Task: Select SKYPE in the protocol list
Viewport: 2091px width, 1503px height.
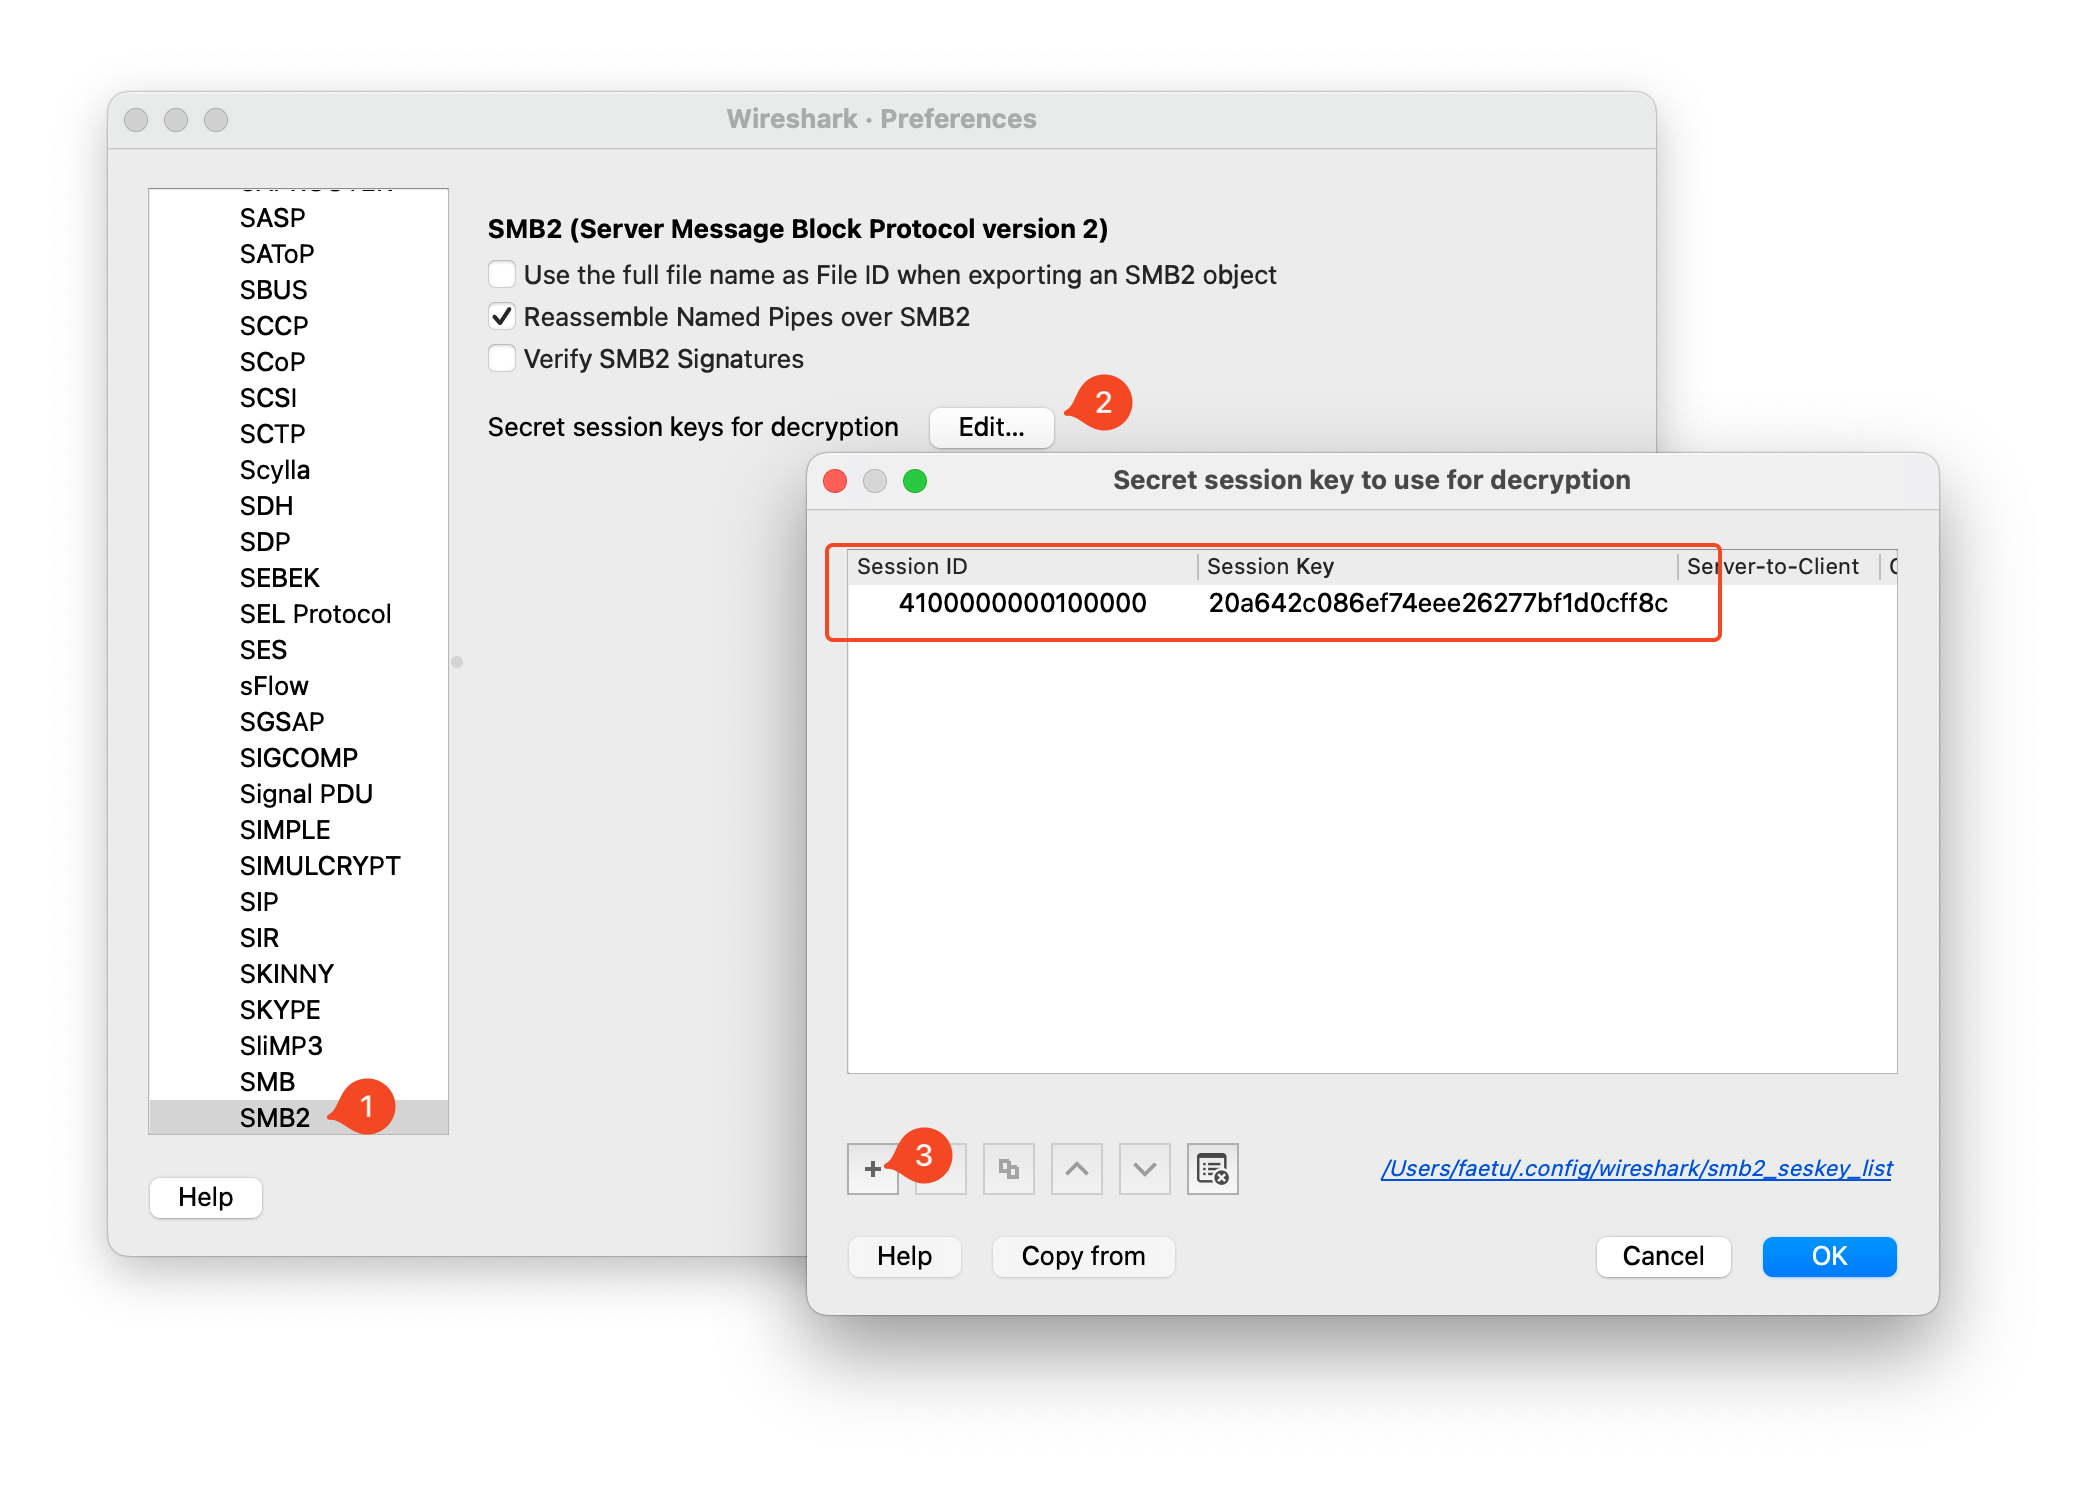Action: tap(298, 1009)
